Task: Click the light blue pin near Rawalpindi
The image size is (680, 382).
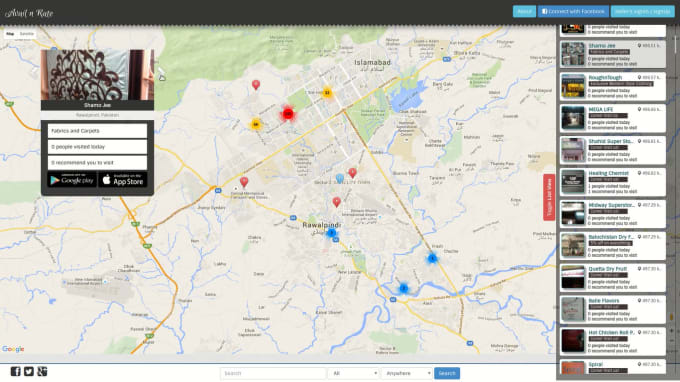Action: tap(340, 178)
